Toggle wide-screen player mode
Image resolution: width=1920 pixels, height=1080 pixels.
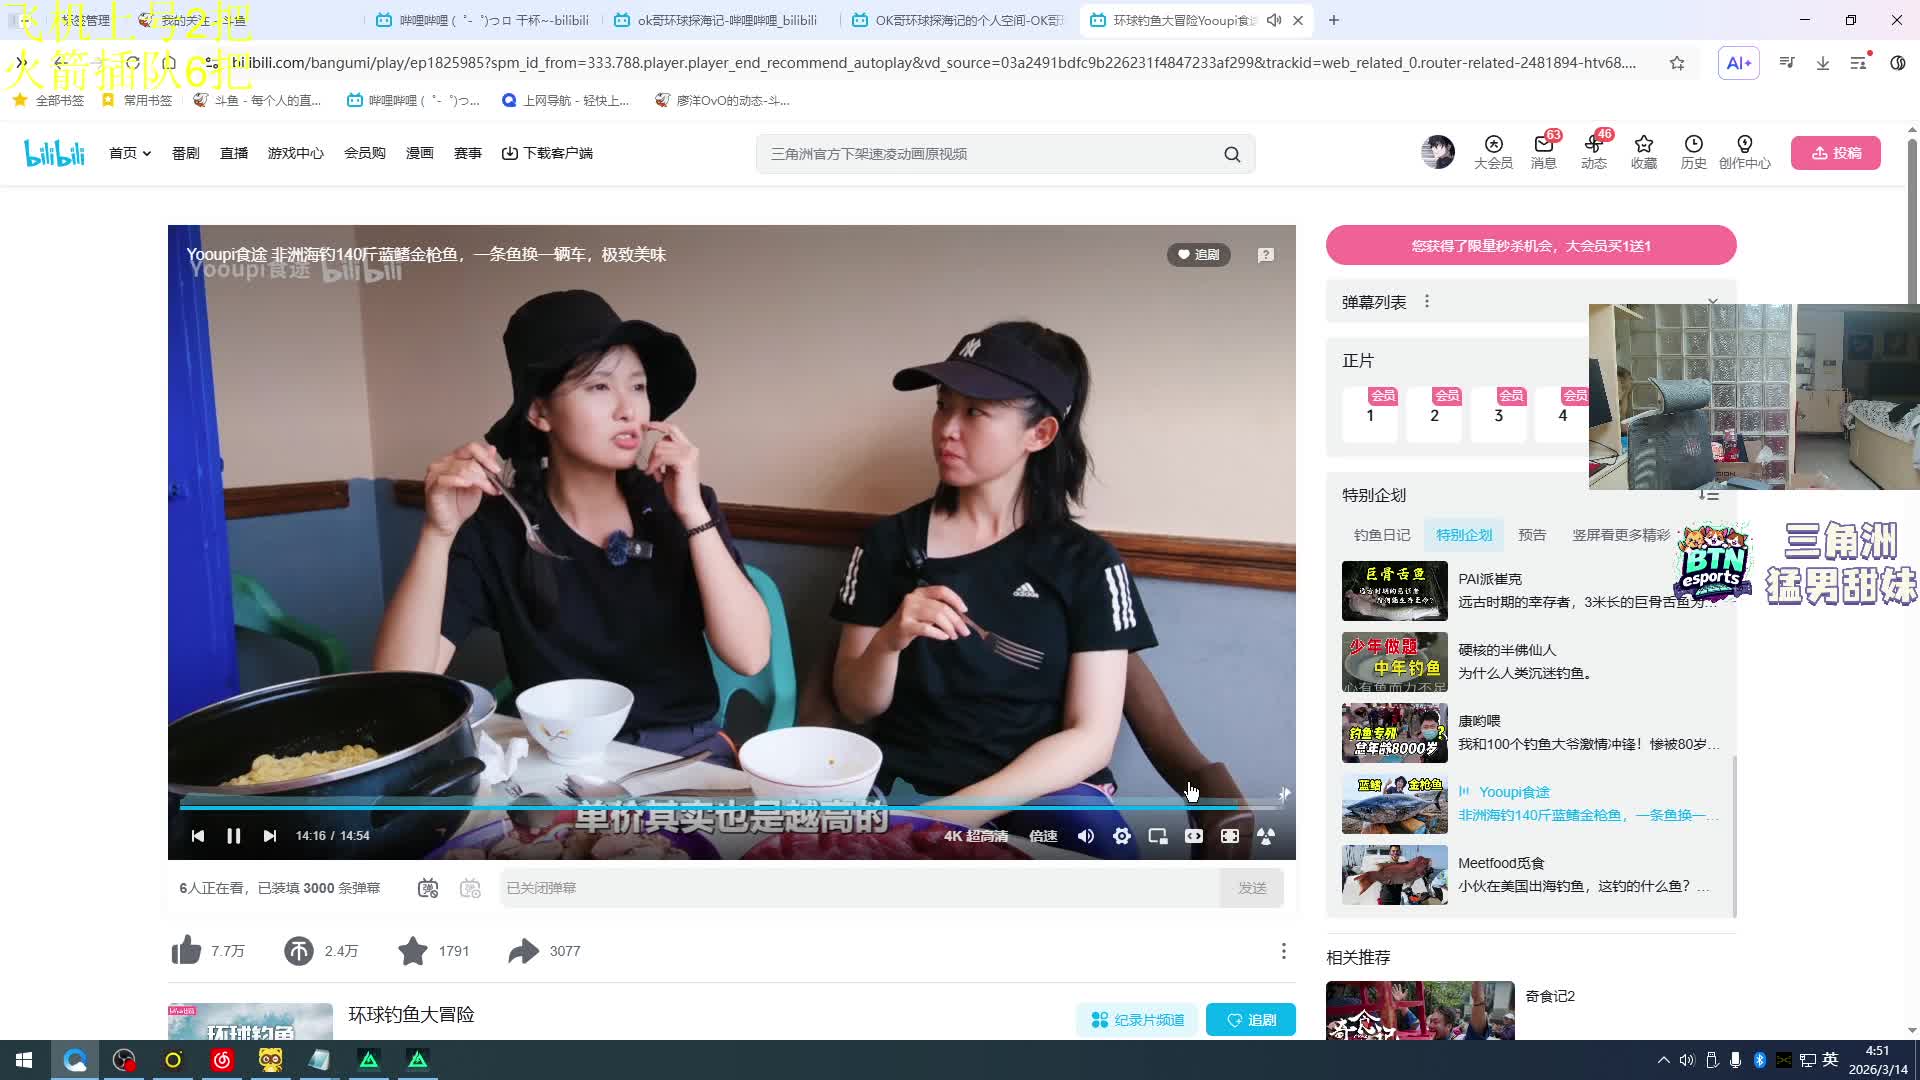(x=1194, y=836)
